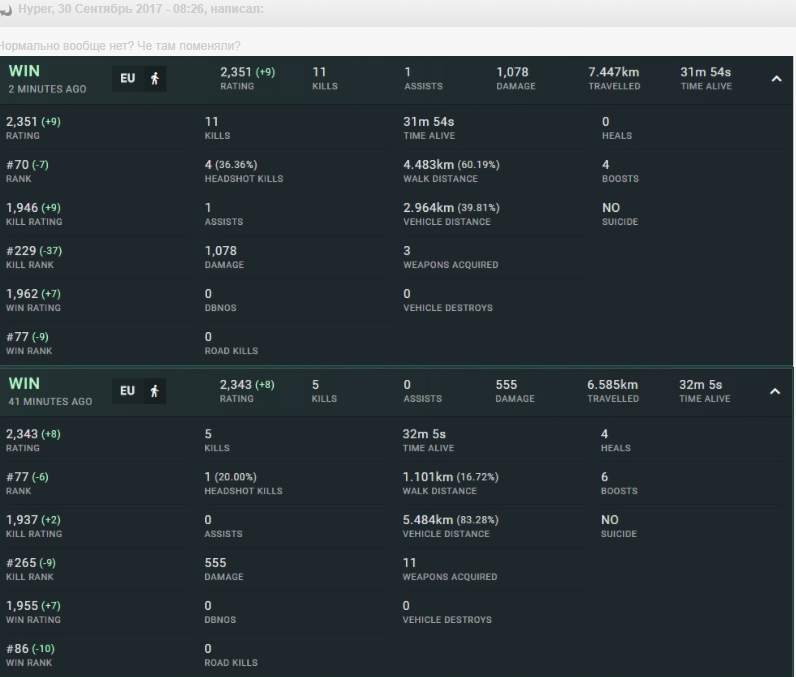Viewport: 796px width, 677px height.
Task: Click vehicle distance 2.964km (39.81%)
Action: [451, 208]
